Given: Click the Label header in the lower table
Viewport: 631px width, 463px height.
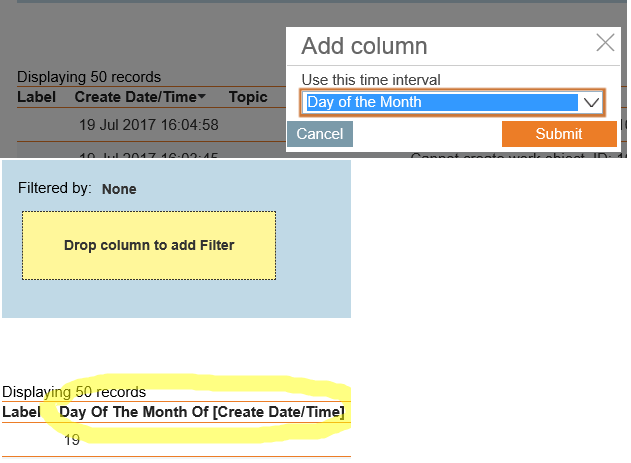Looking at the screenshot, I should [21, 412].
